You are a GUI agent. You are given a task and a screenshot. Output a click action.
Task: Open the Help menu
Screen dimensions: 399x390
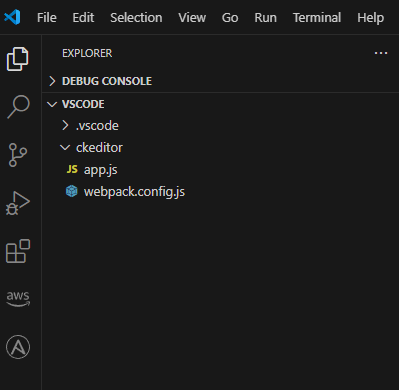pos(371,17)
